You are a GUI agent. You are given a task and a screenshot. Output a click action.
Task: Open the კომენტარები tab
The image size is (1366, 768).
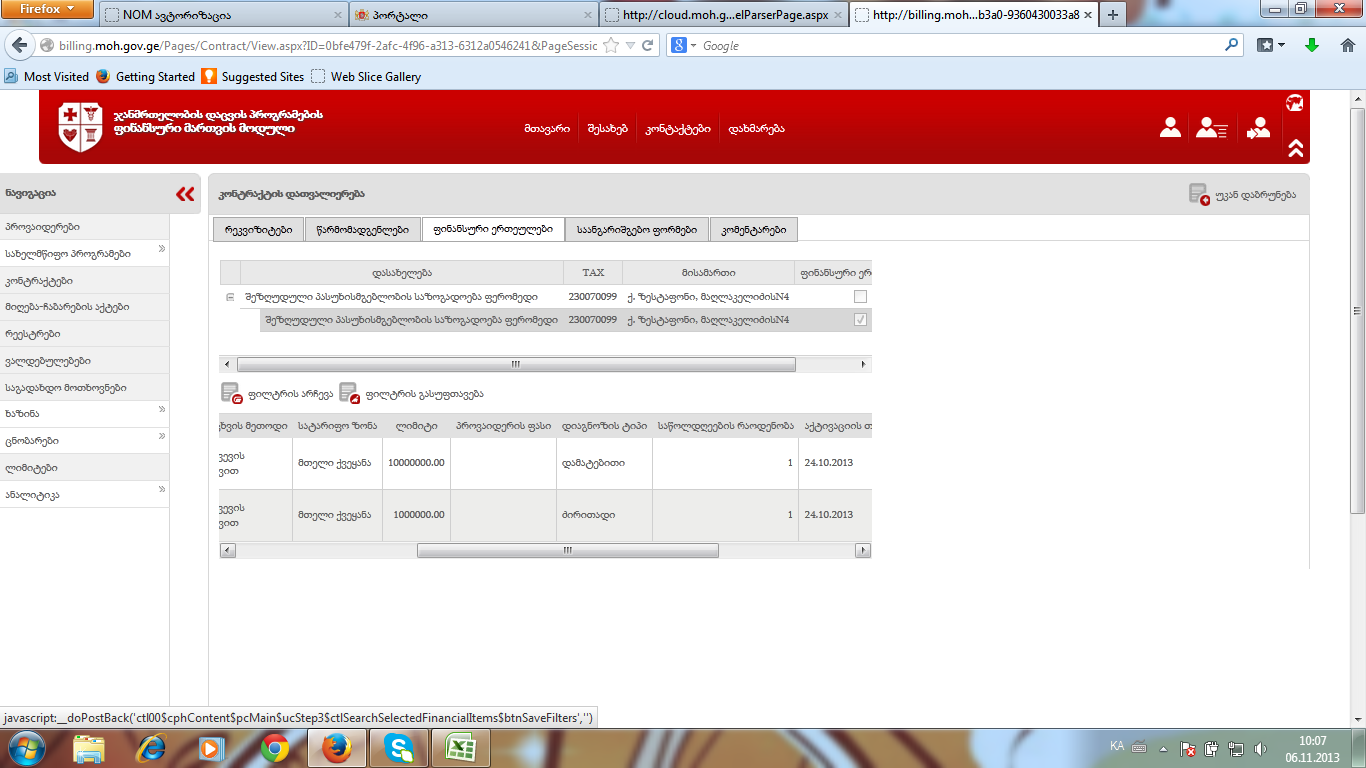coord(753,230)
